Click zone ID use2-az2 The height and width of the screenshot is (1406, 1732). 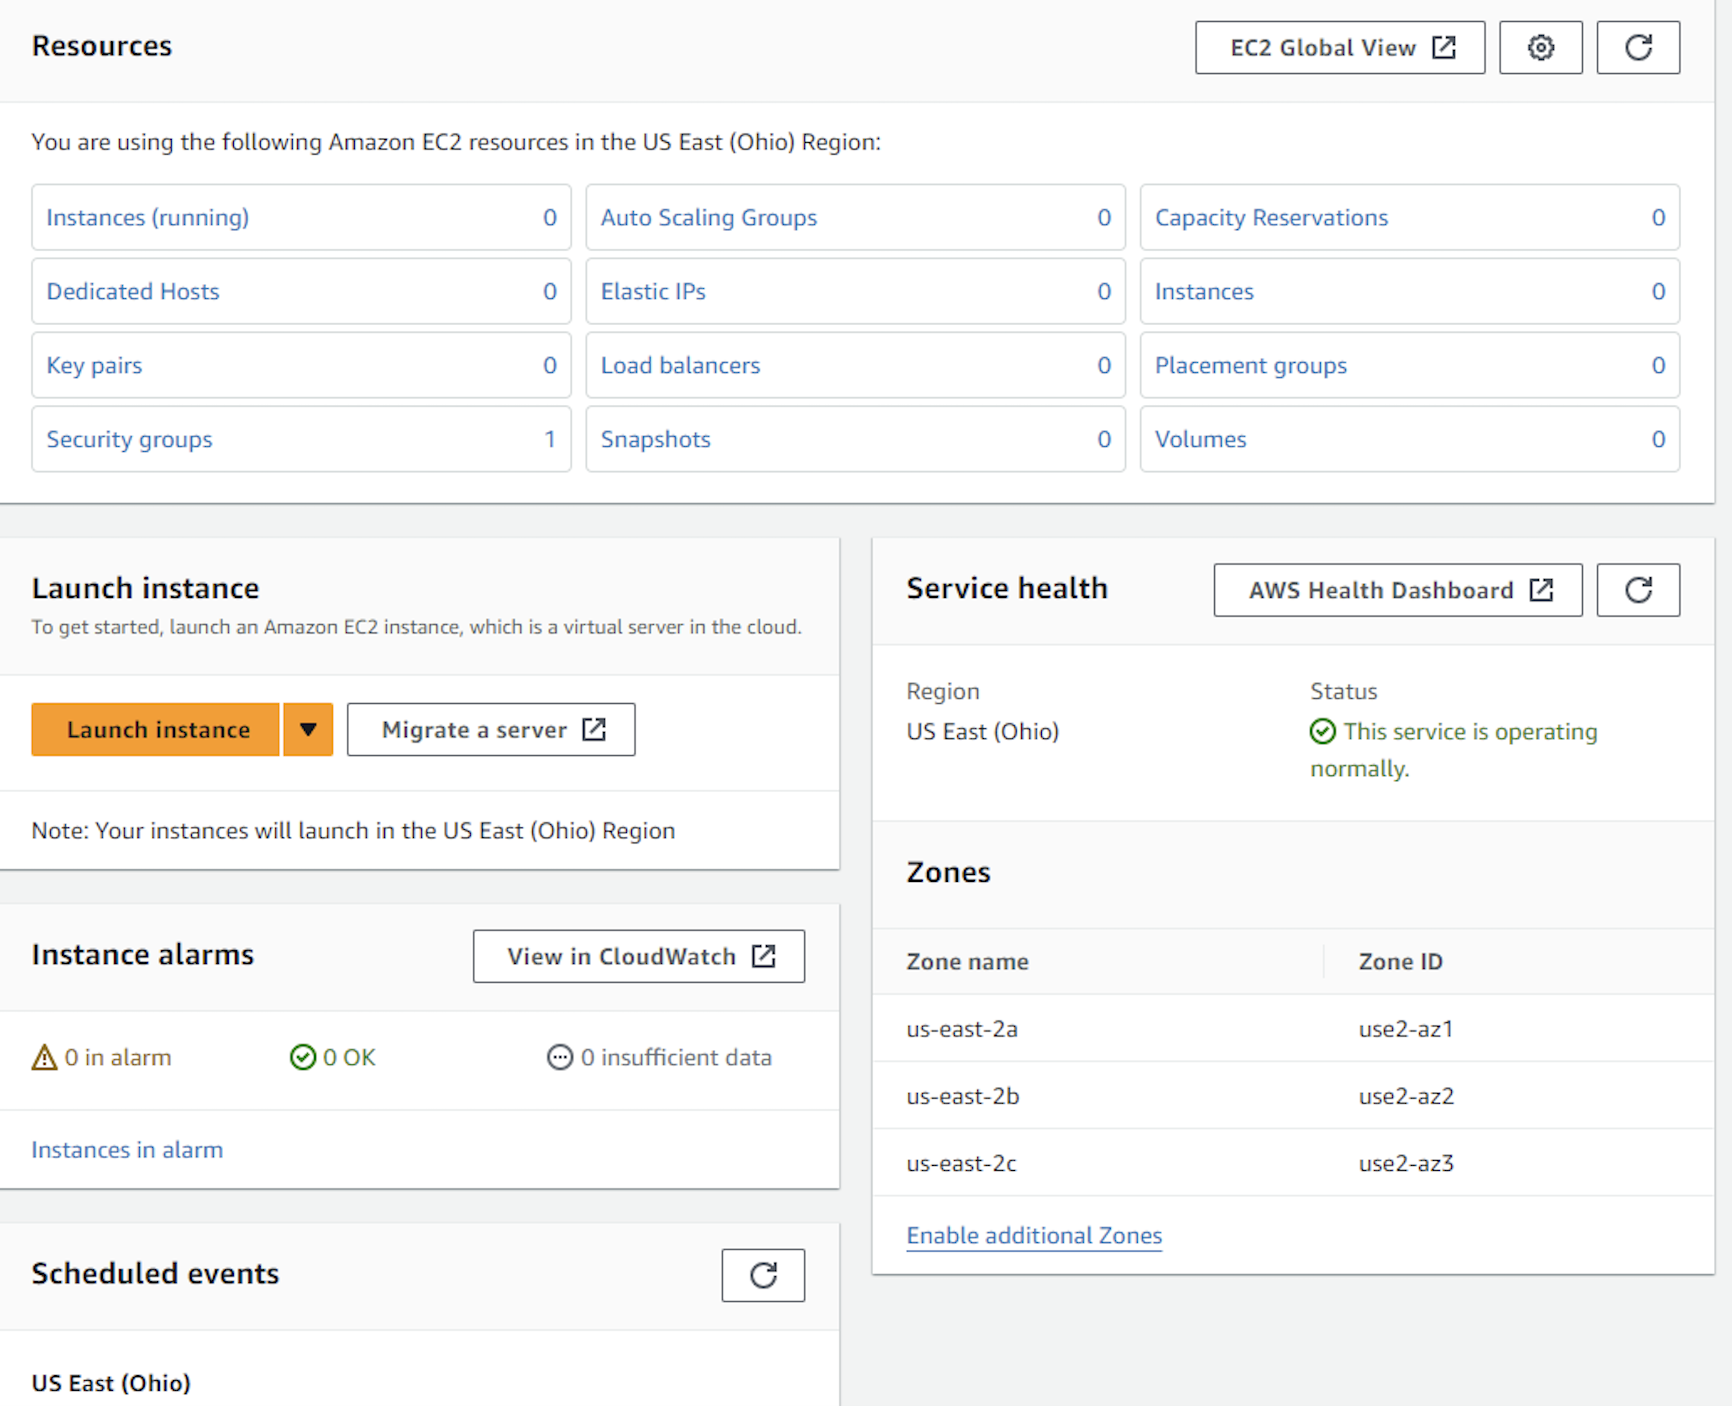1405,1096
